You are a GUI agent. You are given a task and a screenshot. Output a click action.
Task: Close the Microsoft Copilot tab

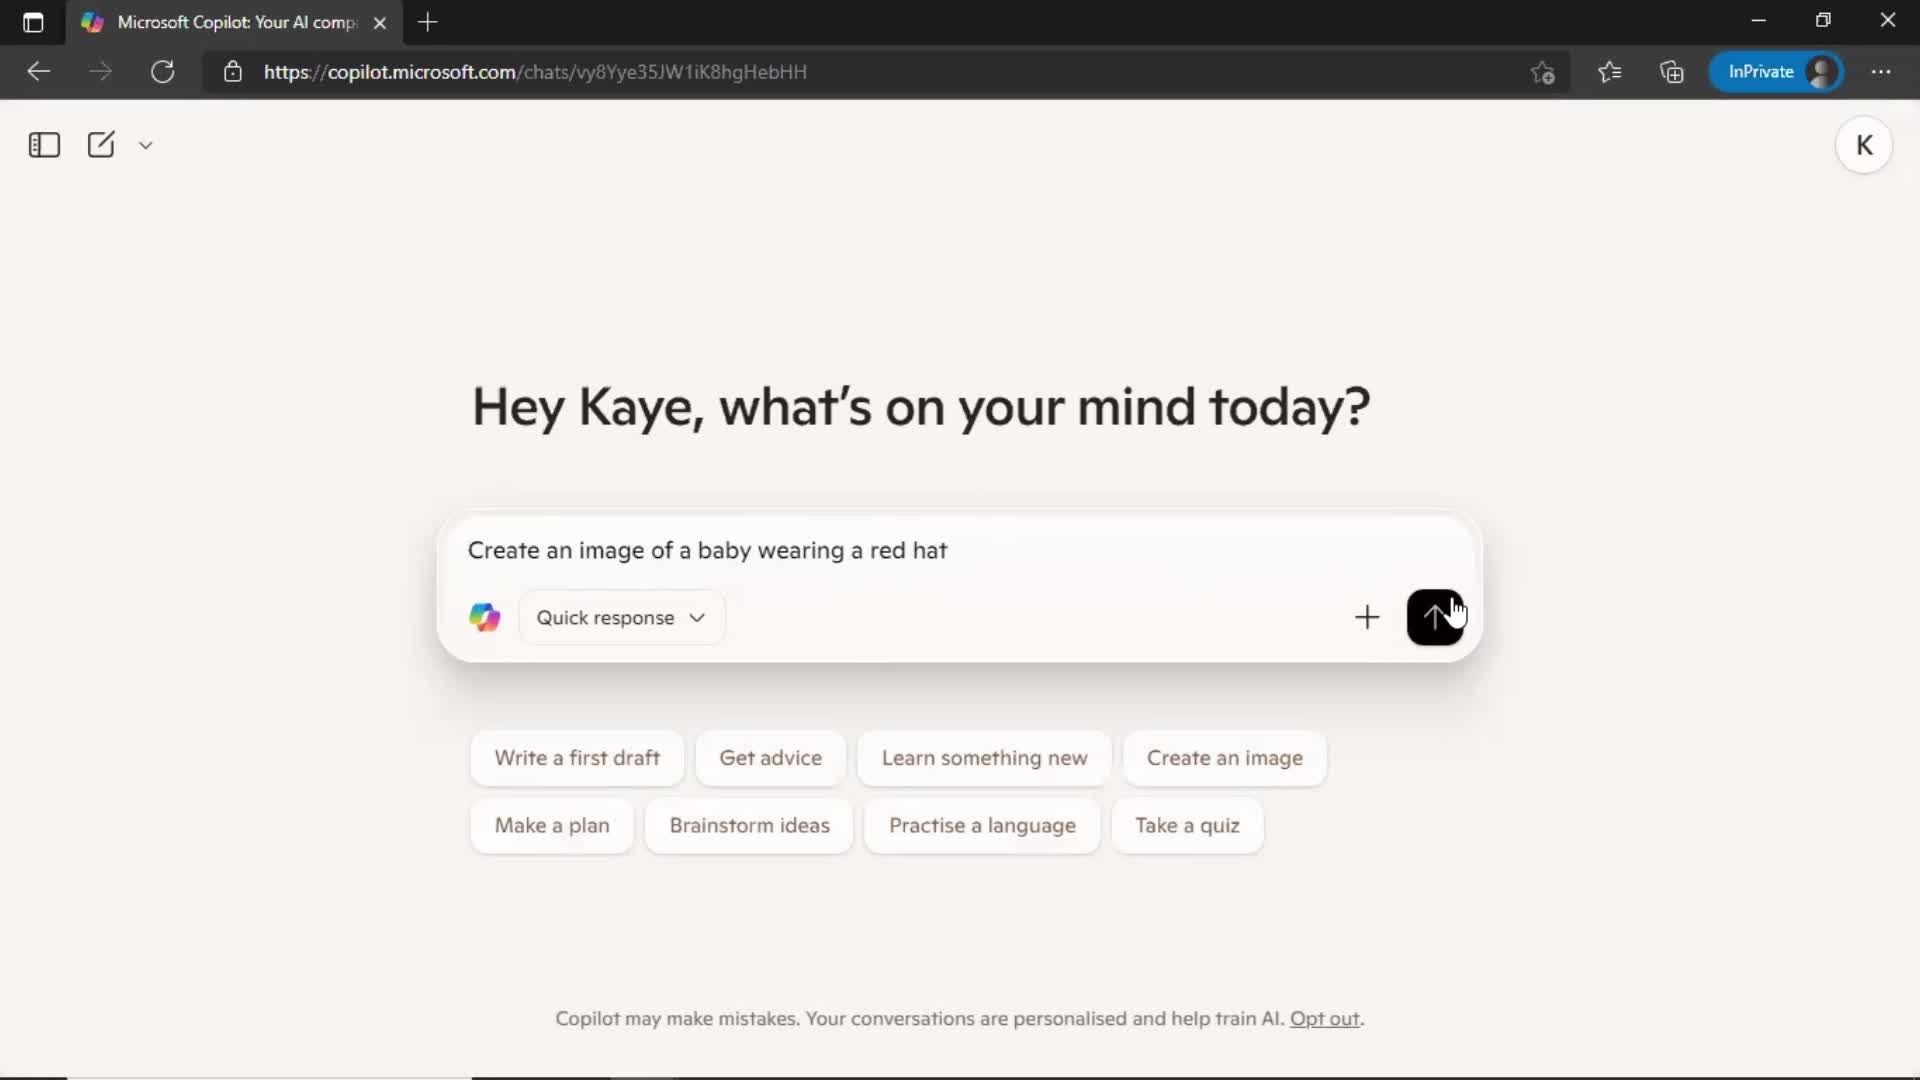coord(380,23)
